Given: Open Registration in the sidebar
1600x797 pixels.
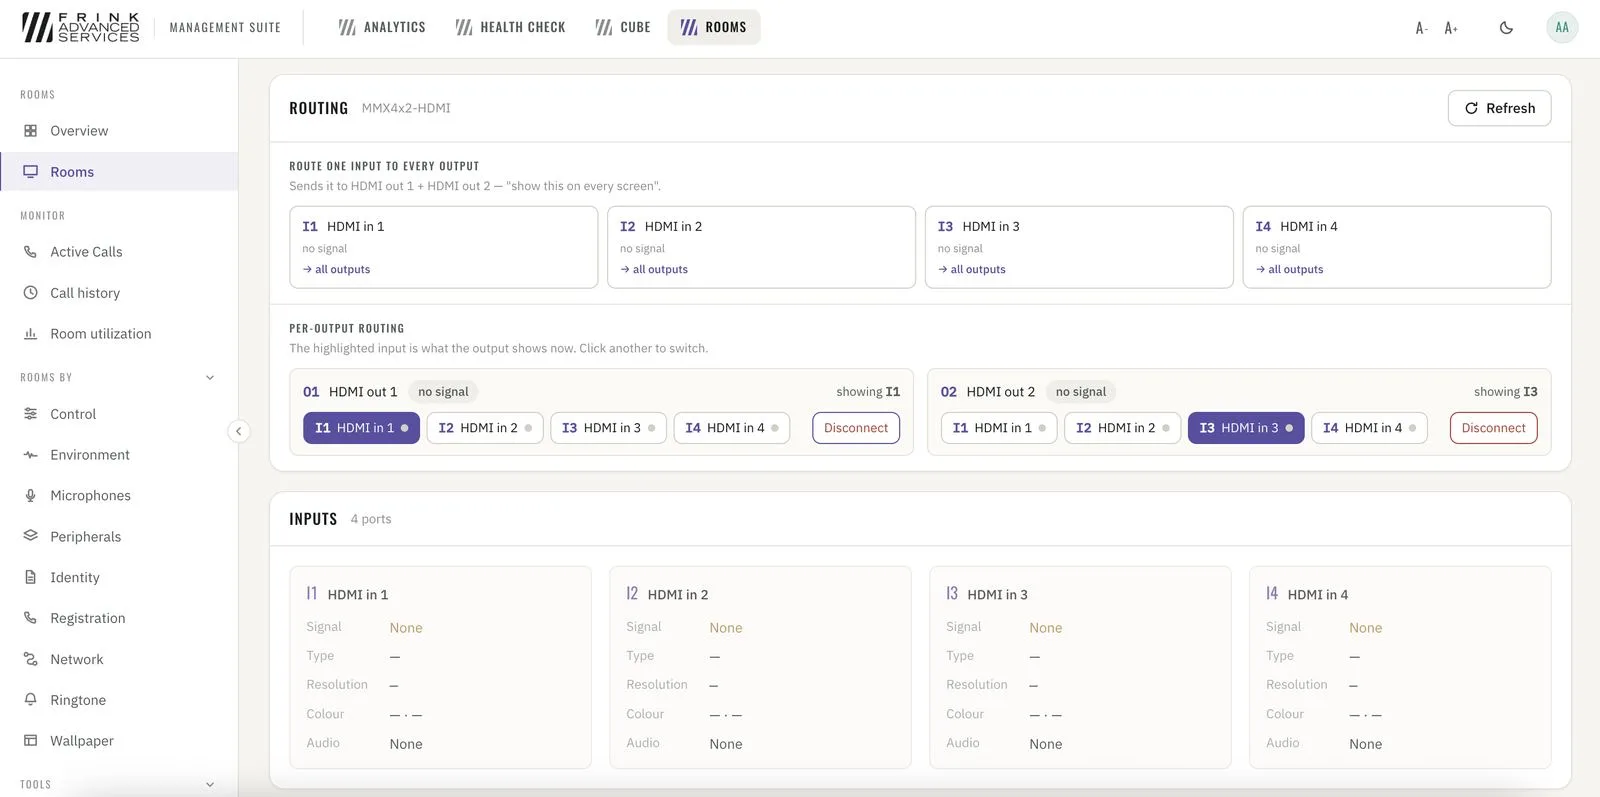Looking at the screenshot, I should [x=119, y=619].
